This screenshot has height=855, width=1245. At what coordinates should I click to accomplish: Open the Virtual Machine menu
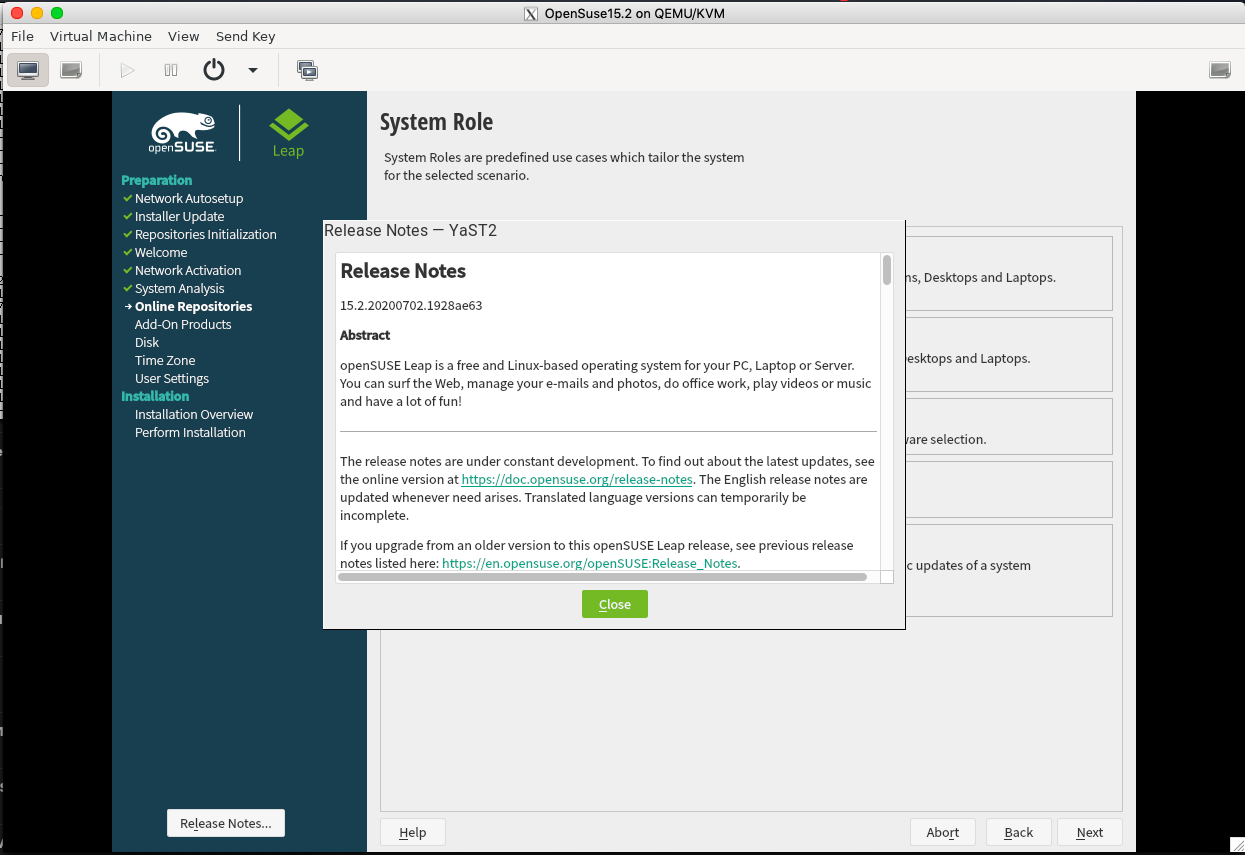click(x=101, y=36)
